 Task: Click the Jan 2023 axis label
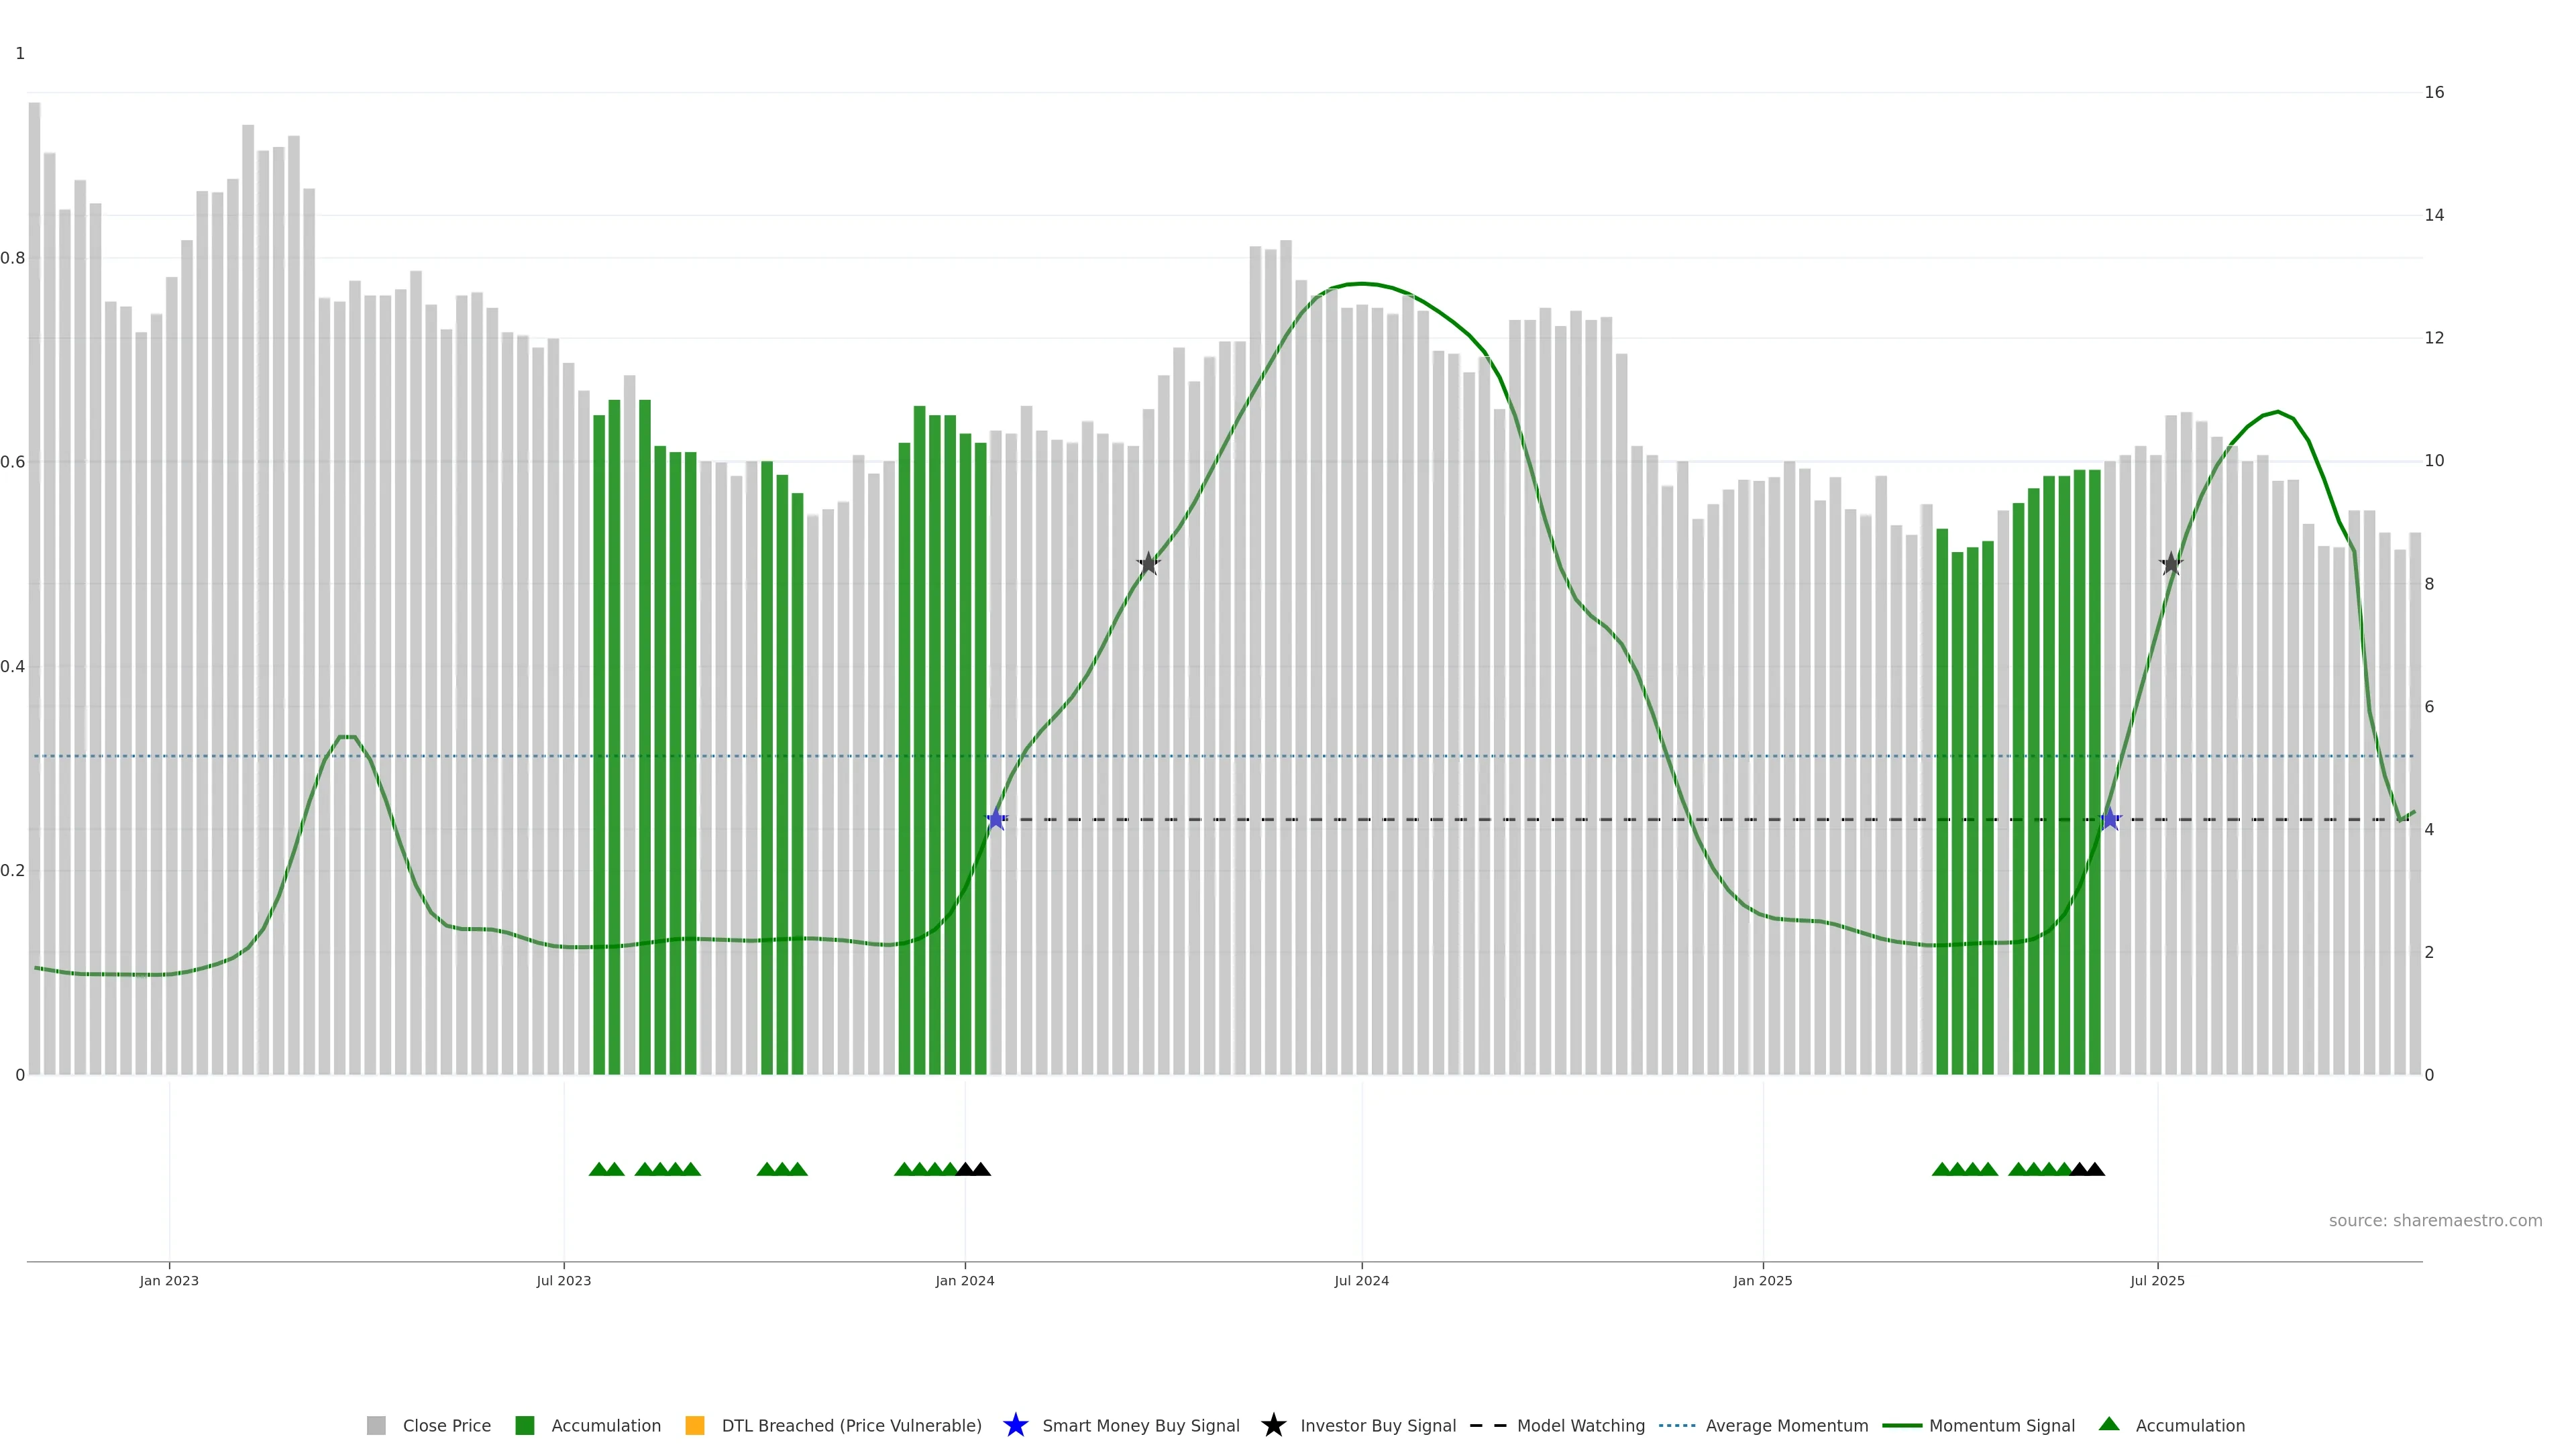click(169, 1280)
